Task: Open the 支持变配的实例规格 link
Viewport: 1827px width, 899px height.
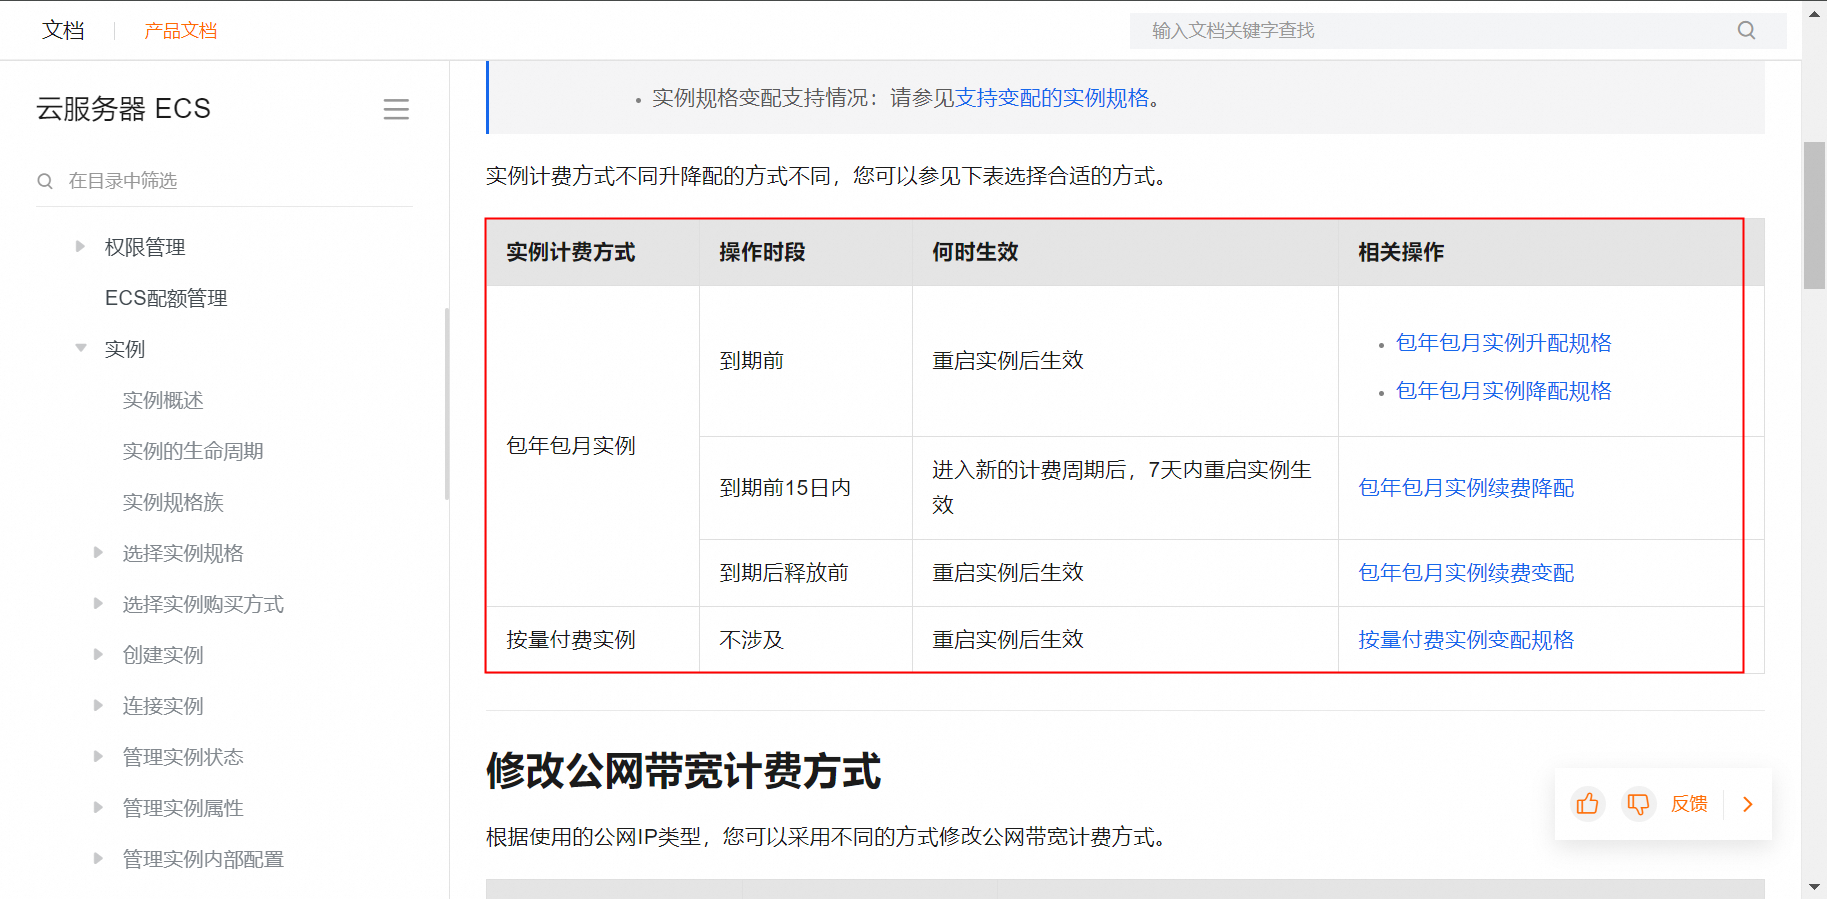Action: pos(1052,98)
